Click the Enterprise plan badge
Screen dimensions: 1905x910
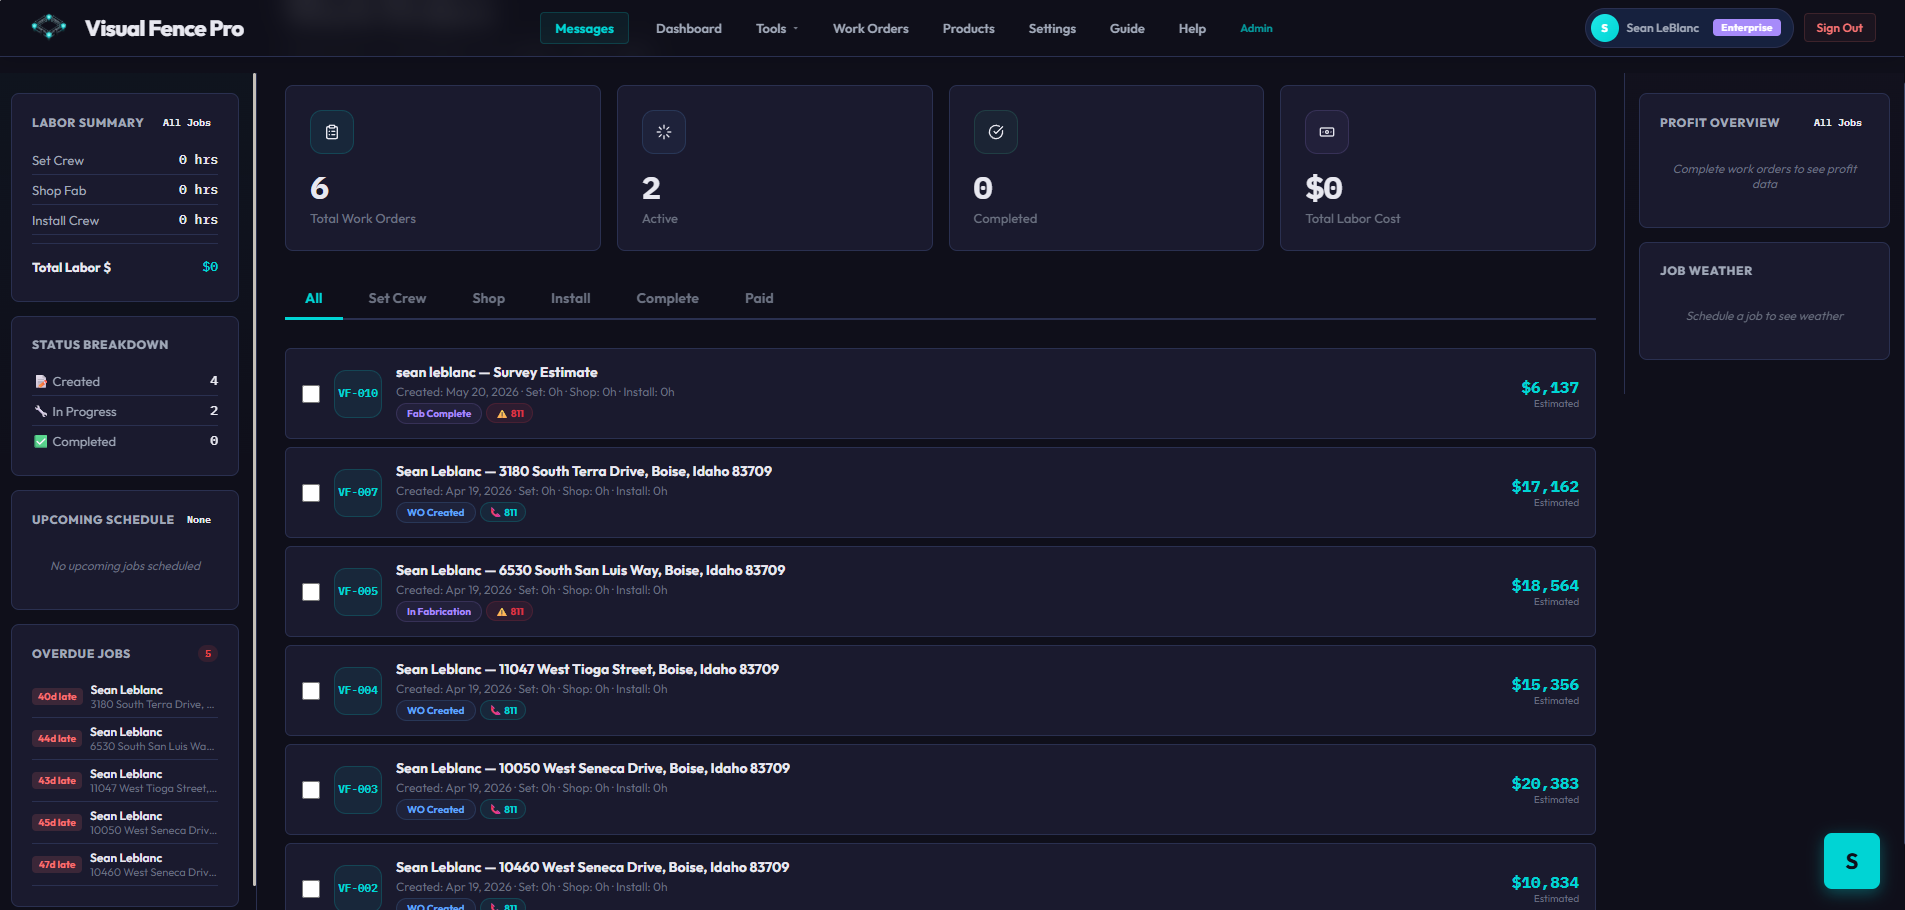(x=1747, y=28)
